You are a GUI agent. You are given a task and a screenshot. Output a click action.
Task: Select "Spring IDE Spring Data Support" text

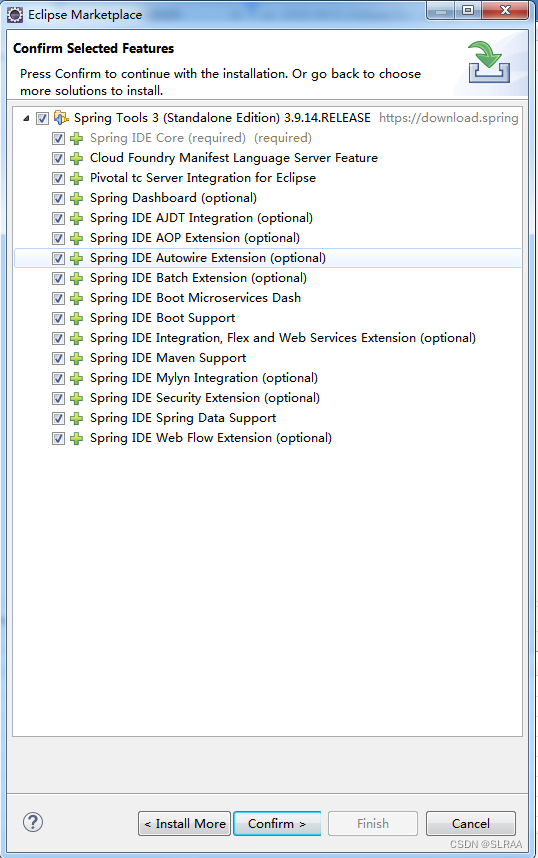coord(183,418)
